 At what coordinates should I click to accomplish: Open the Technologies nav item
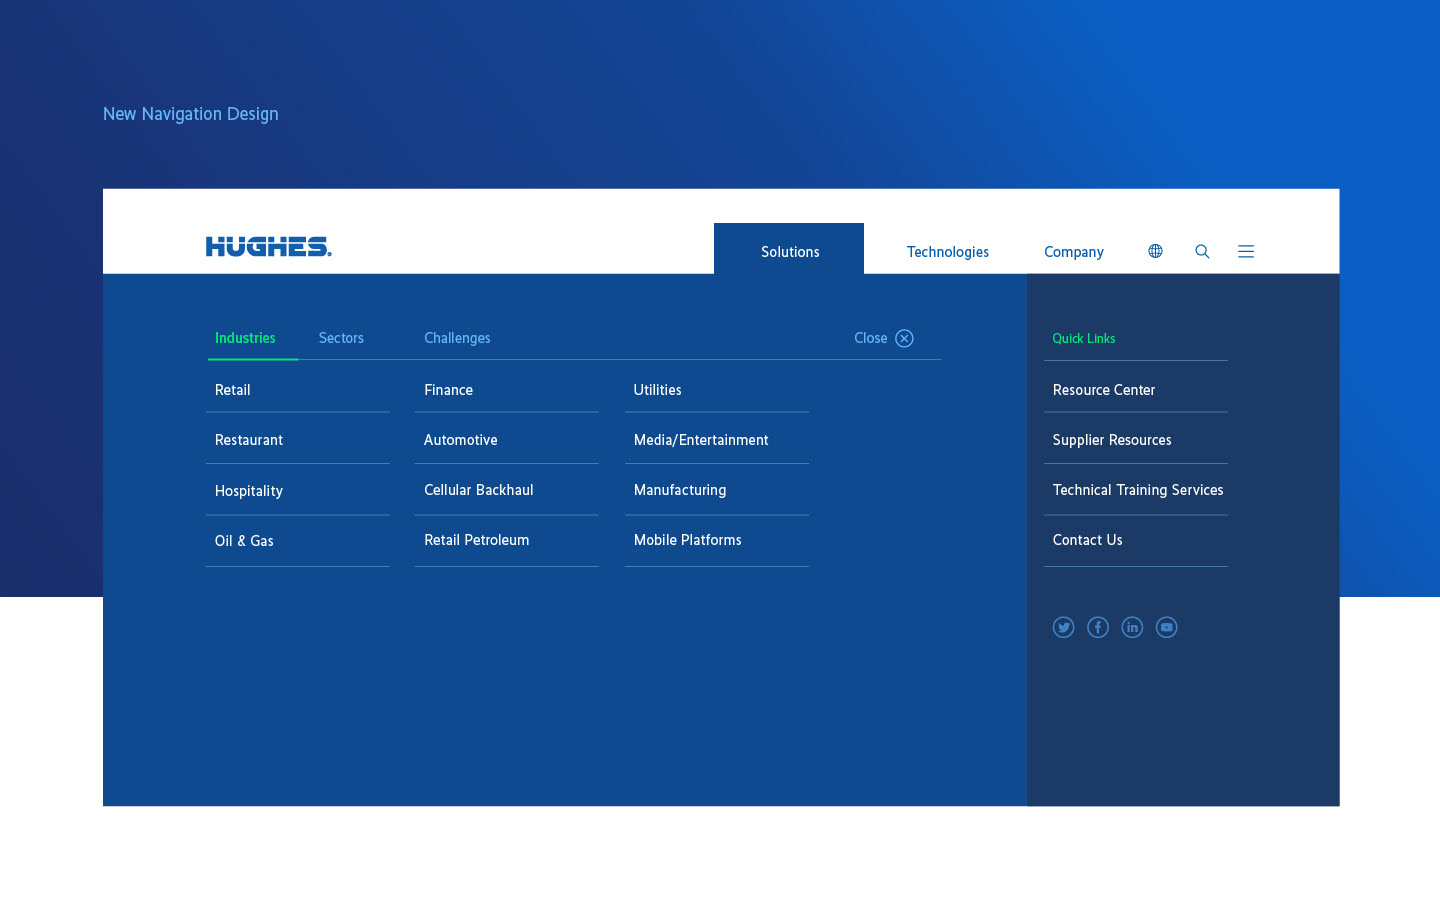click(948, 252)
